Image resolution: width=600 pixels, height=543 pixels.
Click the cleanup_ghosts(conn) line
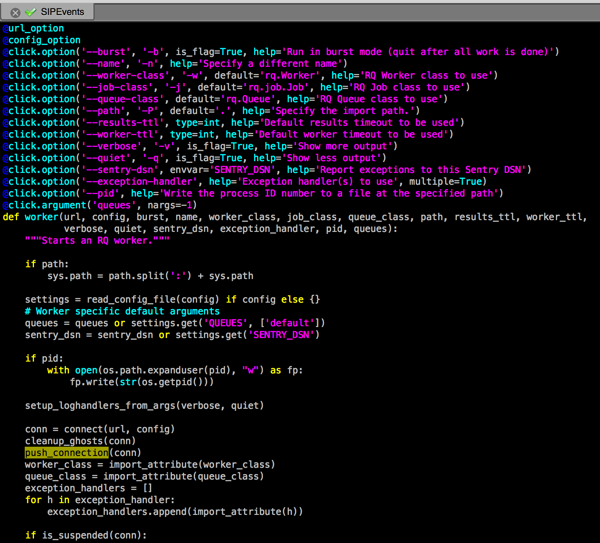pos(80,441)
